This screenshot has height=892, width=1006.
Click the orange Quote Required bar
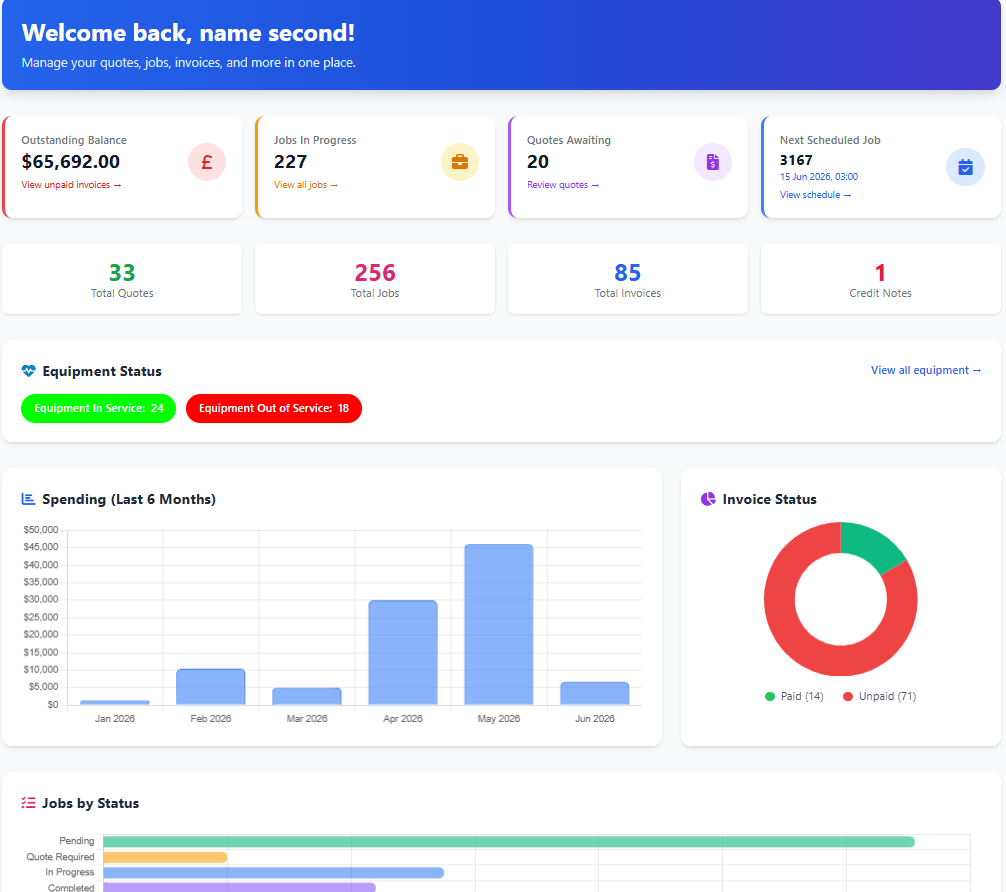tap(165, 857)
